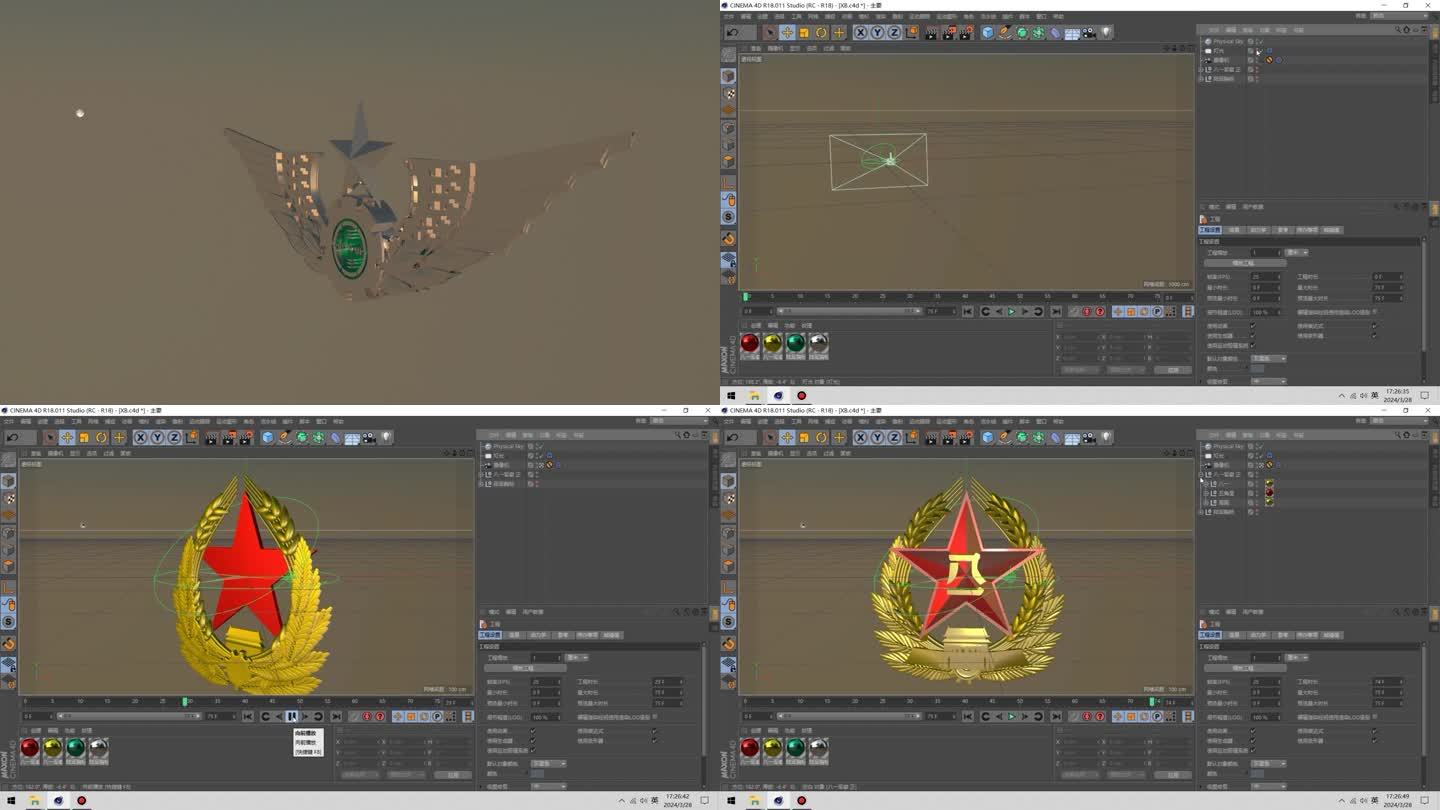1440x810 pixels.
Task: Add Light object in camera-wireframe window
Action: click(x=1106, y=33)
